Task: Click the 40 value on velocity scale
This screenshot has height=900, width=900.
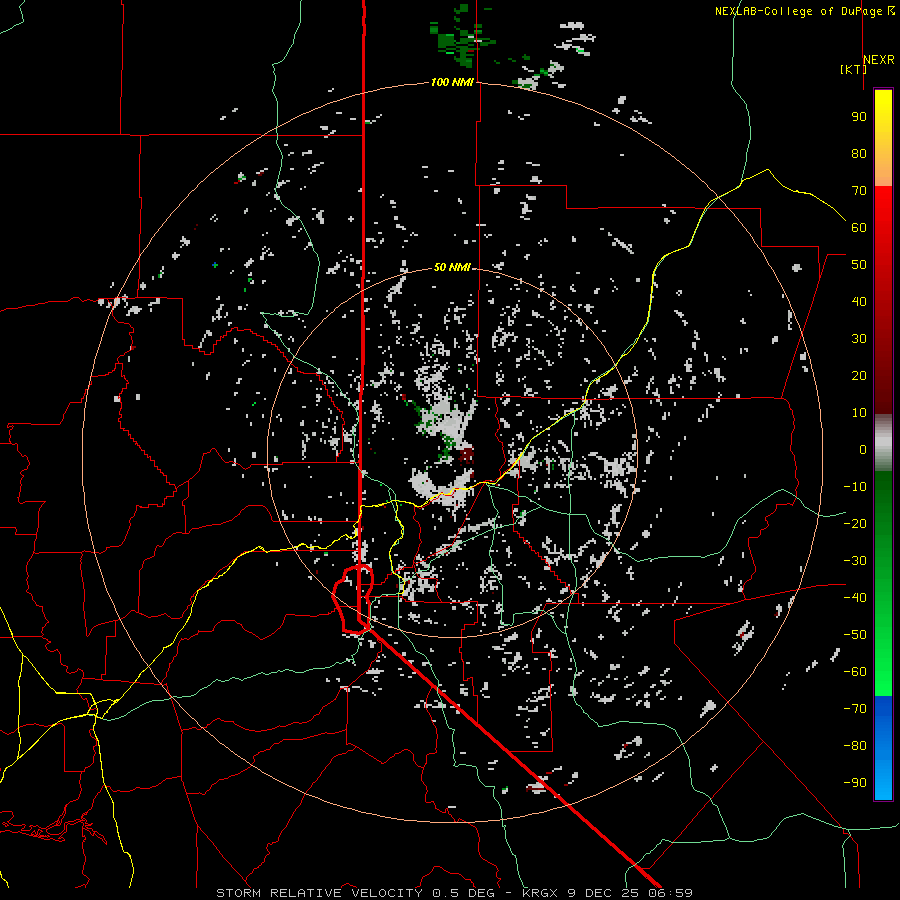Action: tap(859, 302)
